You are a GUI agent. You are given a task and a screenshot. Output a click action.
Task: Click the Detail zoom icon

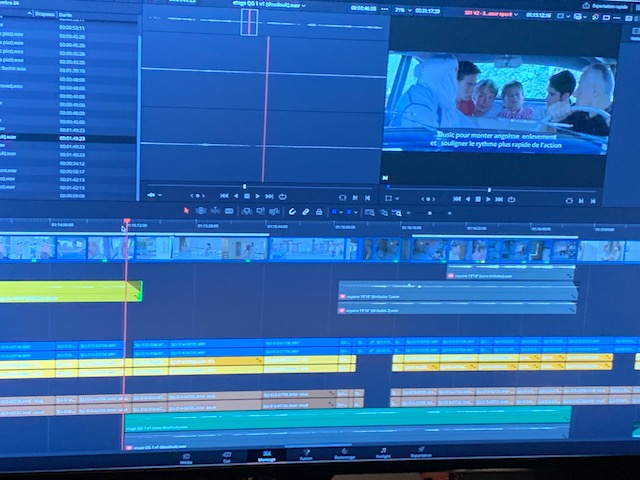(383, 213)
